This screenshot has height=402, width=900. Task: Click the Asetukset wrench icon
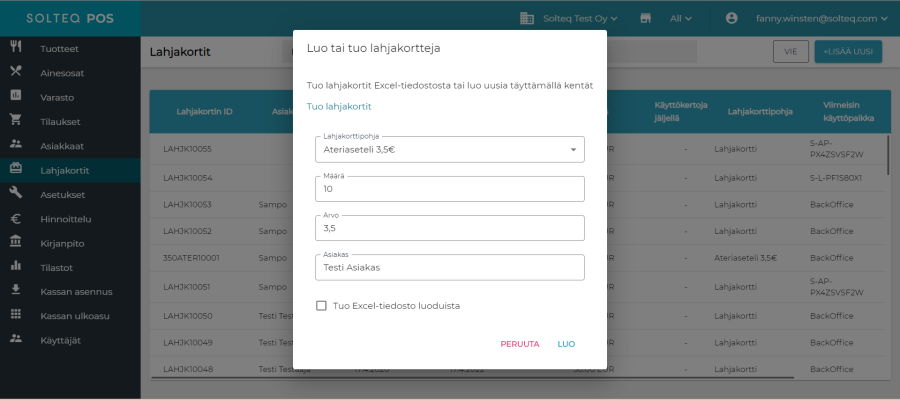16,193
